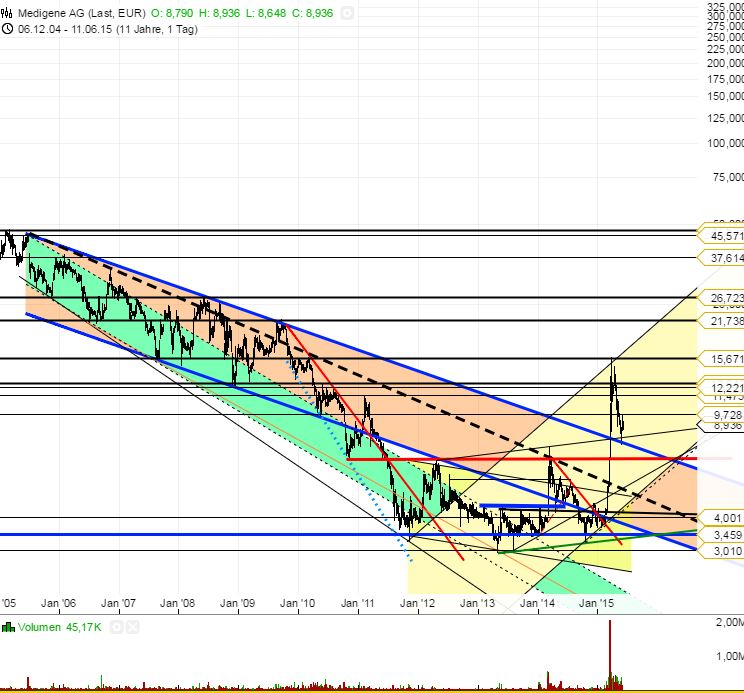744x693 pixels.
Task: Select the 45,571 price level label
Action: click(726, 236)
